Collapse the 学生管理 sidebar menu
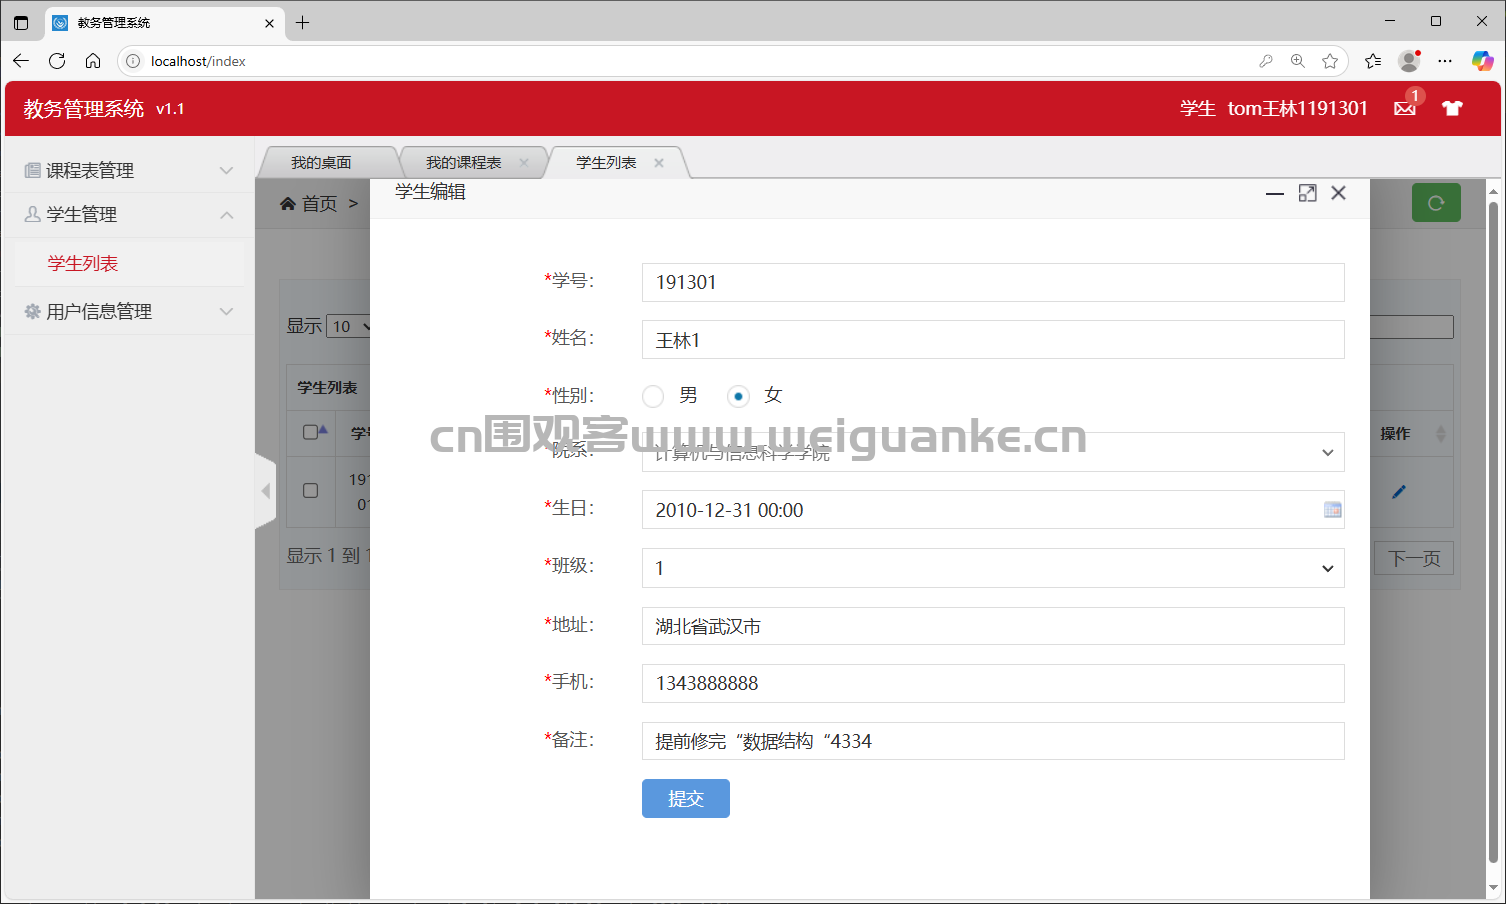1506x904 pixels. [129, 214]
